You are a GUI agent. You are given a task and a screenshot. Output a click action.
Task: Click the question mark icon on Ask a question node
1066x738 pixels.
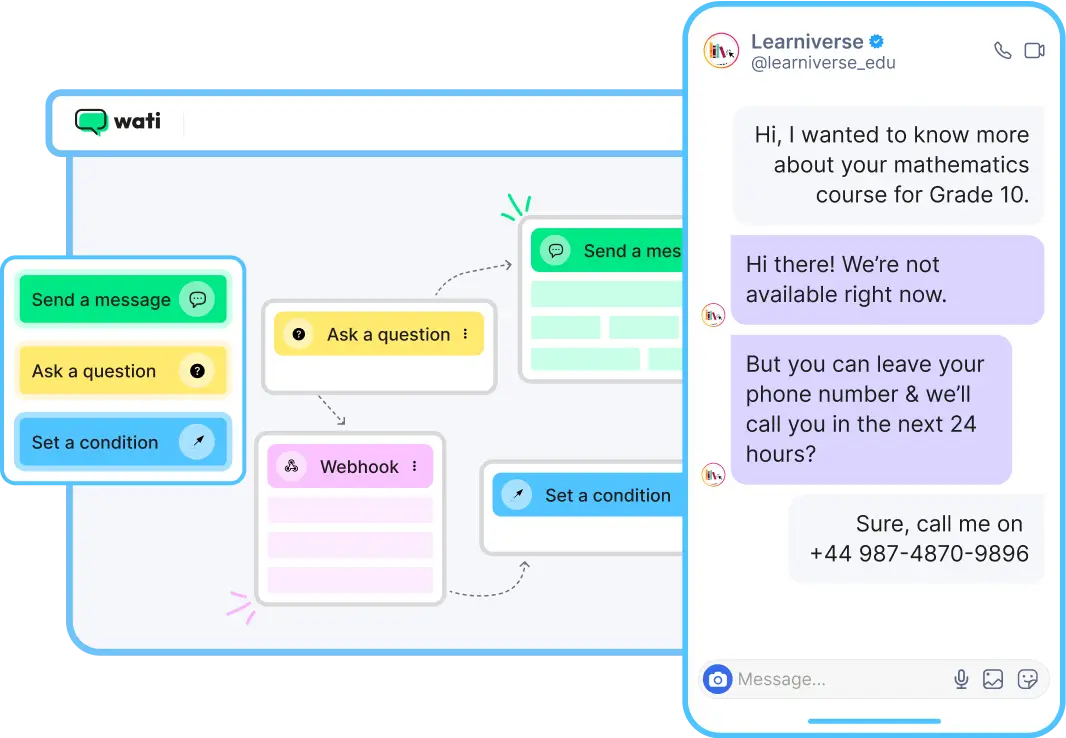tap(298, 334)
